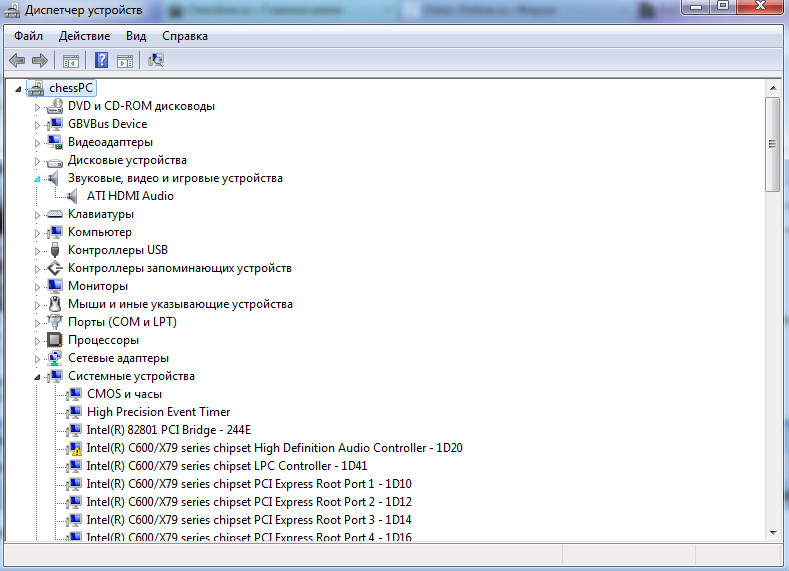This screenshot has width=789, height=571.
Task: Click the DVD и CD-ROM дисководы icon
Action: point(54,106)
